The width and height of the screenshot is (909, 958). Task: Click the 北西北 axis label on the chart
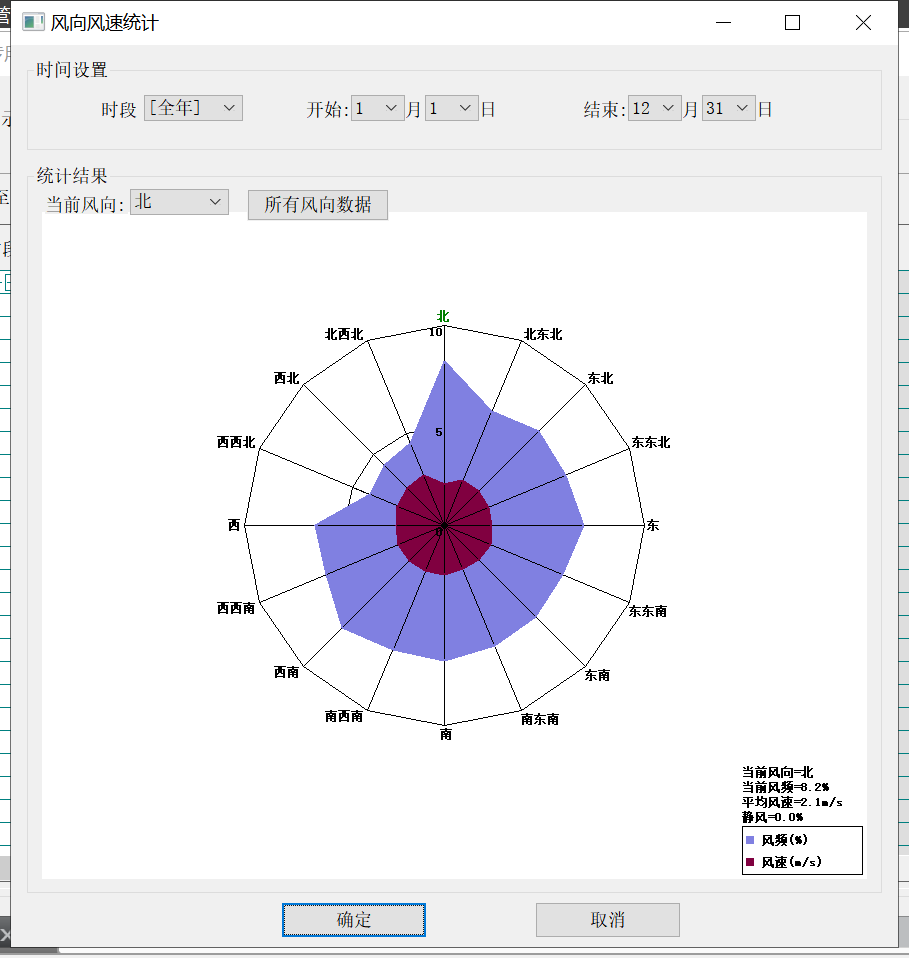(x=344, y=335)
